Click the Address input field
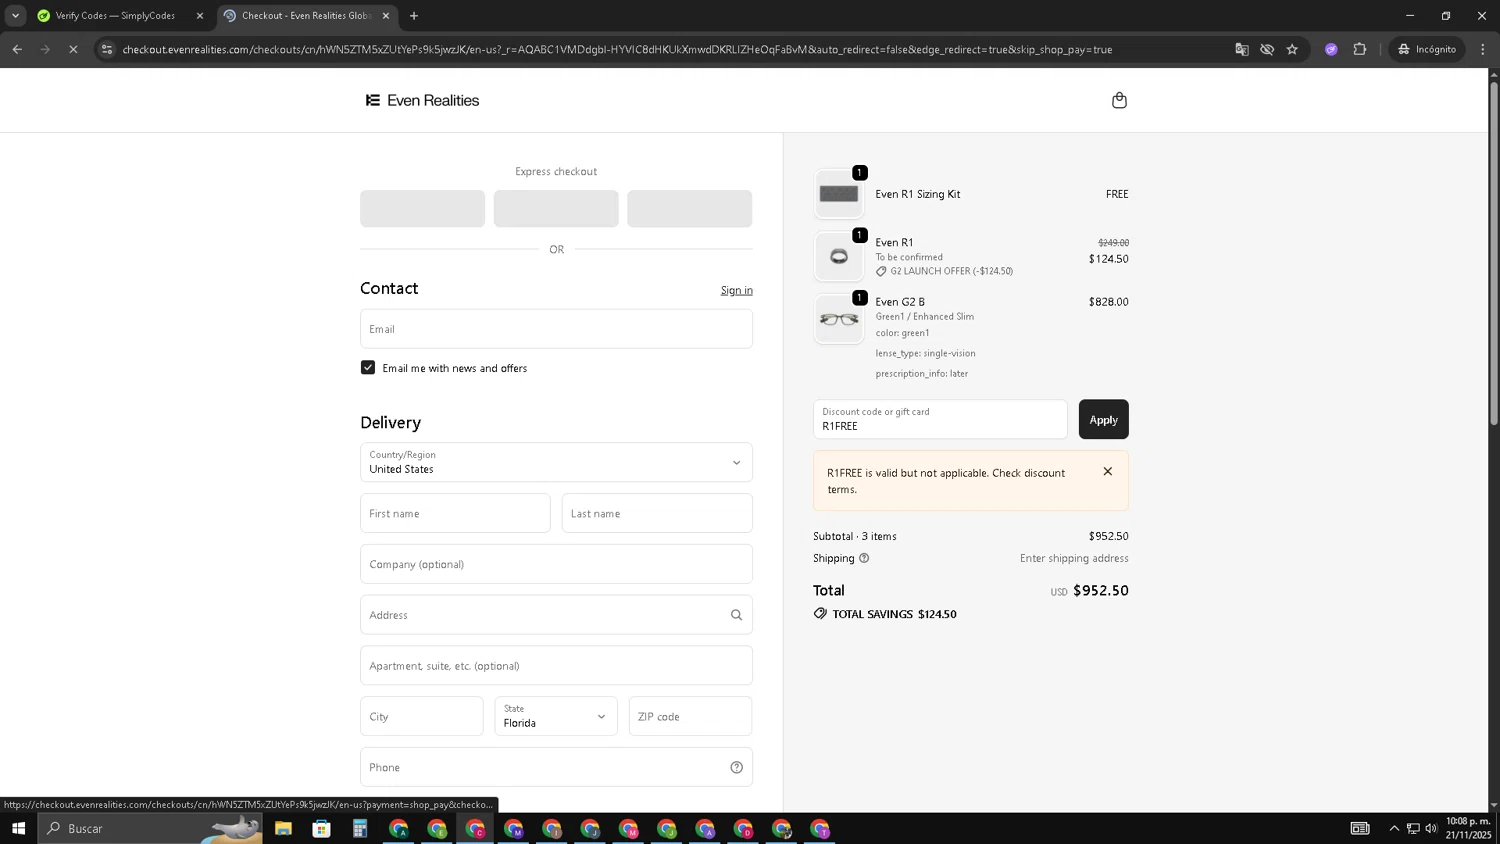 (556, 615)
